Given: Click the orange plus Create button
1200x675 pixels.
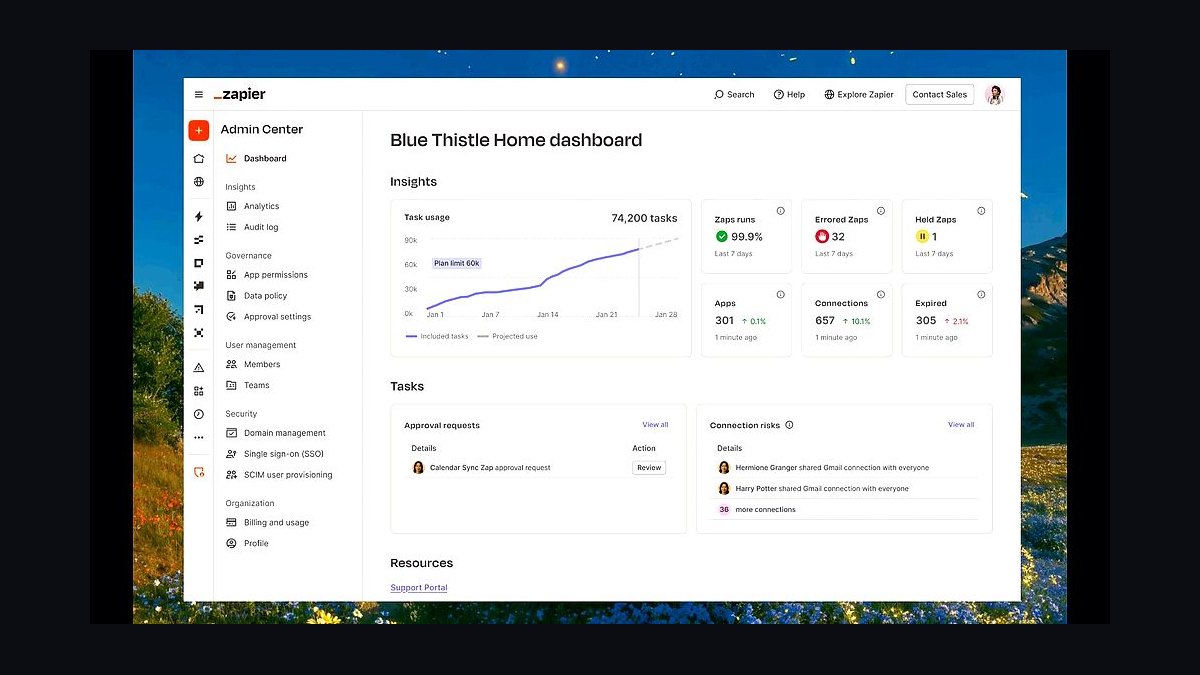Looking at the screenshot, I should (x=198, y=130).
